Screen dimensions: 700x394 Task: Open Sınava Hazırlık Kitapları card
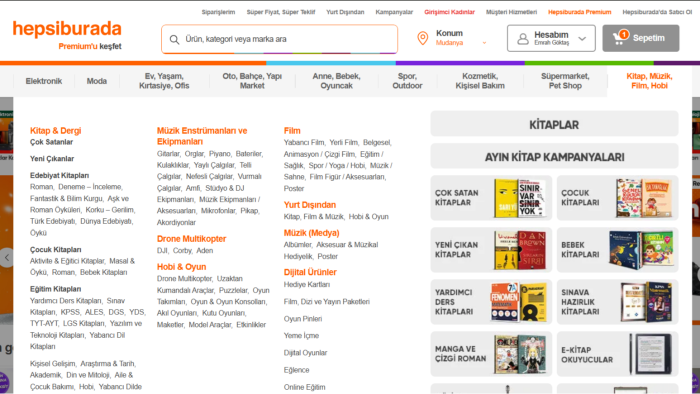coord(617,302)
